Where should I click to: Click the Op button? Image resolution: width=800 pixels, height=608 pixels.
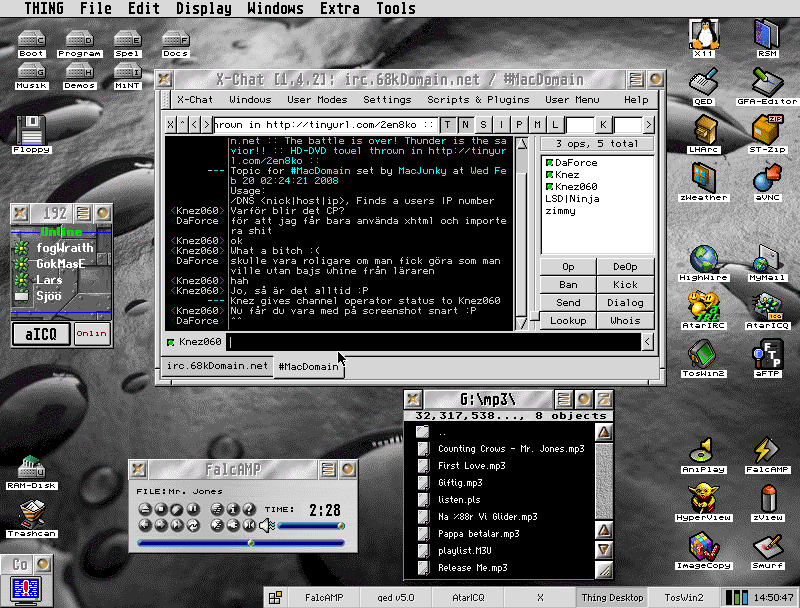[568, 267]
